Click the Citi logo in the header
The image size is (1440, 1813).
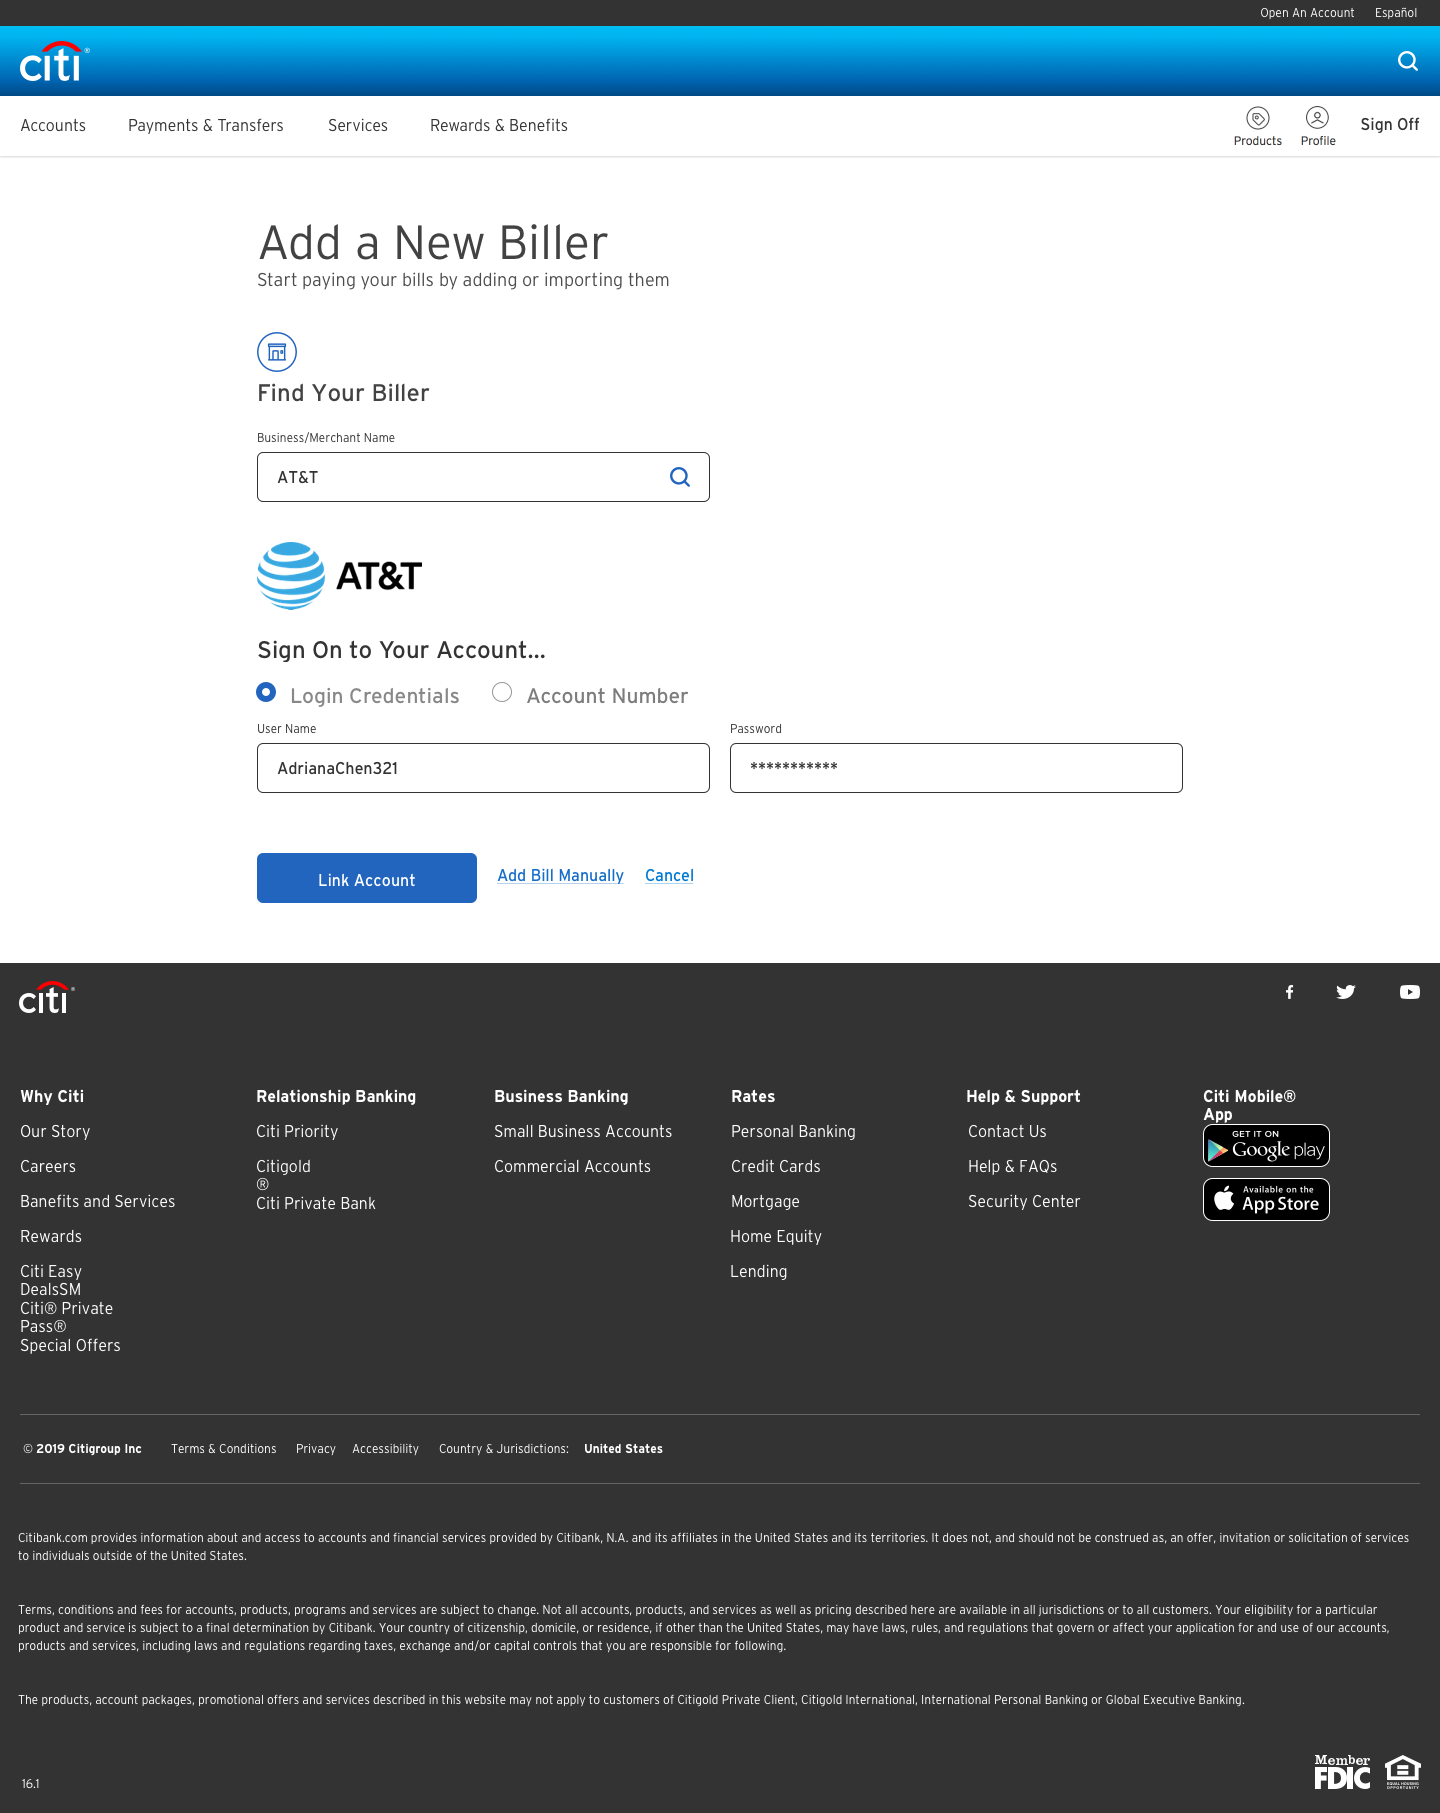(54, 62)
